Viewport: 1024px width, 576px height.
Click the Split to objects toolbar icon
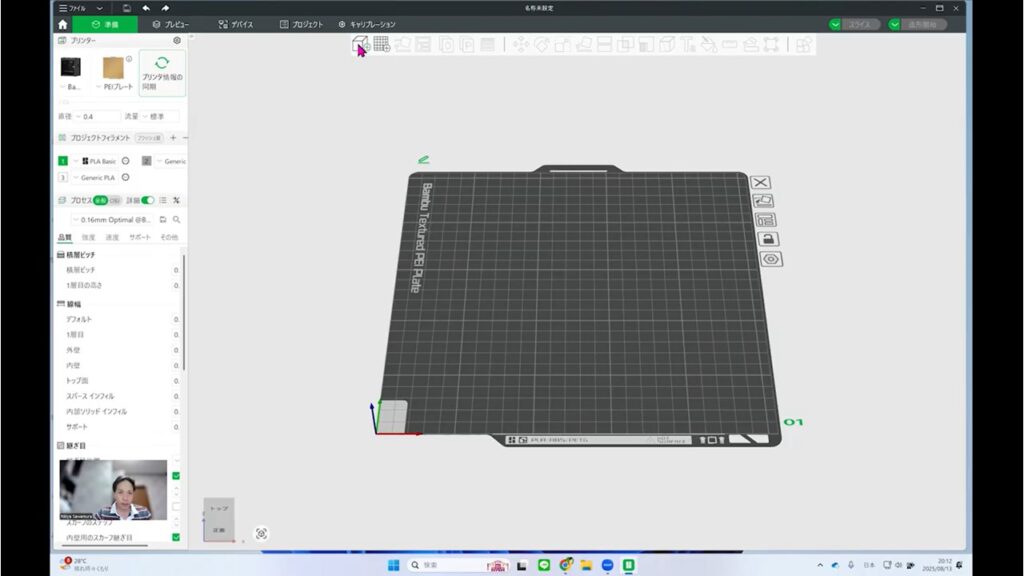coord(446,44)
